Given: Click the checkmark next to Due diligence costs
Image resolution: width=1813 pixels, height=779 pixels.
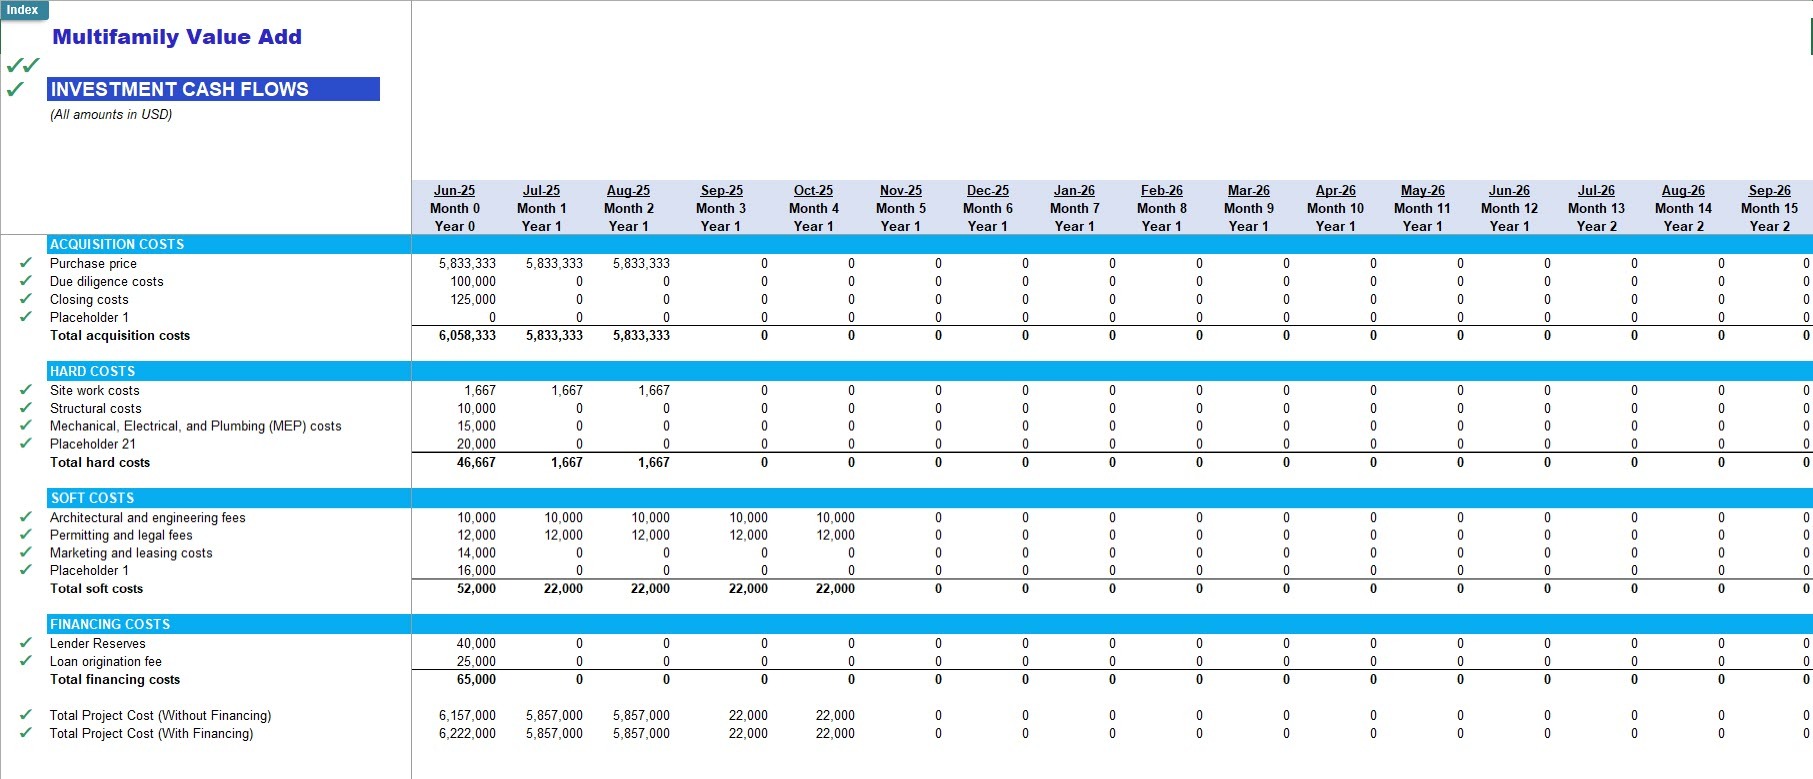Looking at the screenshot, I should (26, 281).
